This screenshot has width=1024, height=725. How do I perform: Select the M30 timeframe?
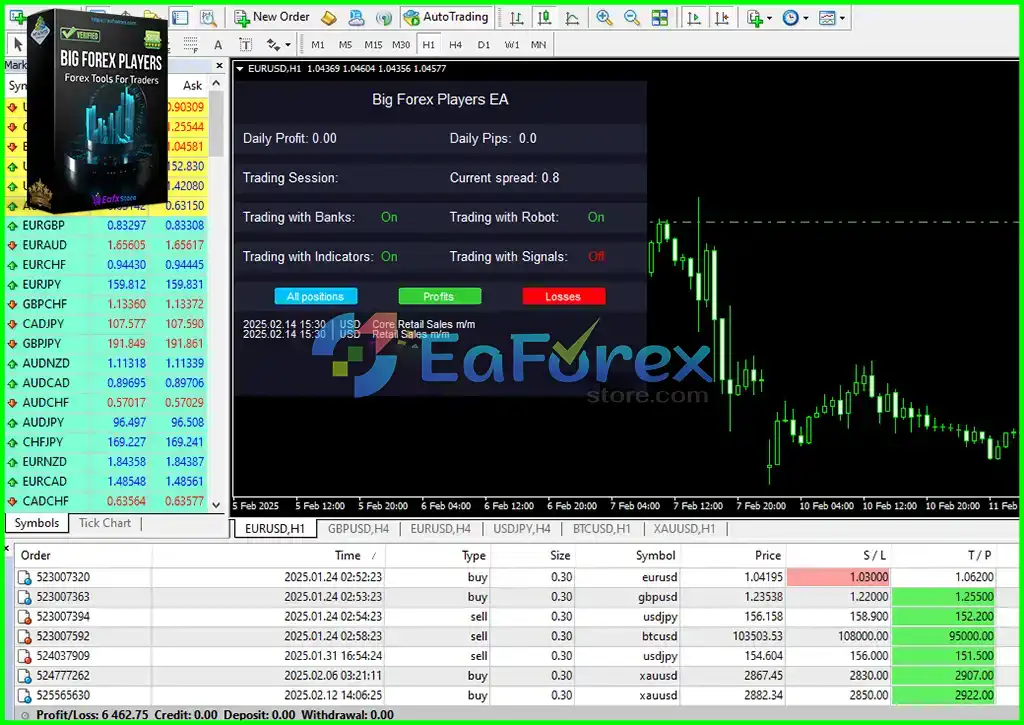tap(401, 44)
